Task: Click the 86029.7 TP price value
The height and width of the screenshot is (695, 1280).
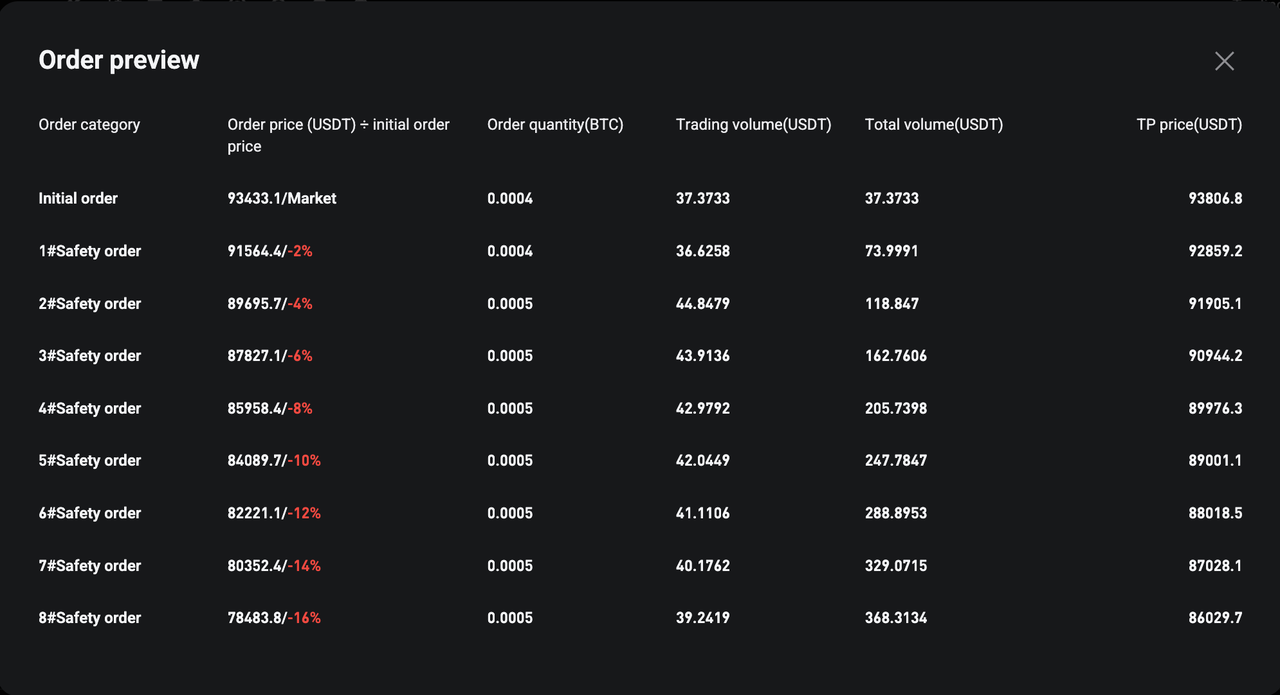Action: pos(1215,618)
